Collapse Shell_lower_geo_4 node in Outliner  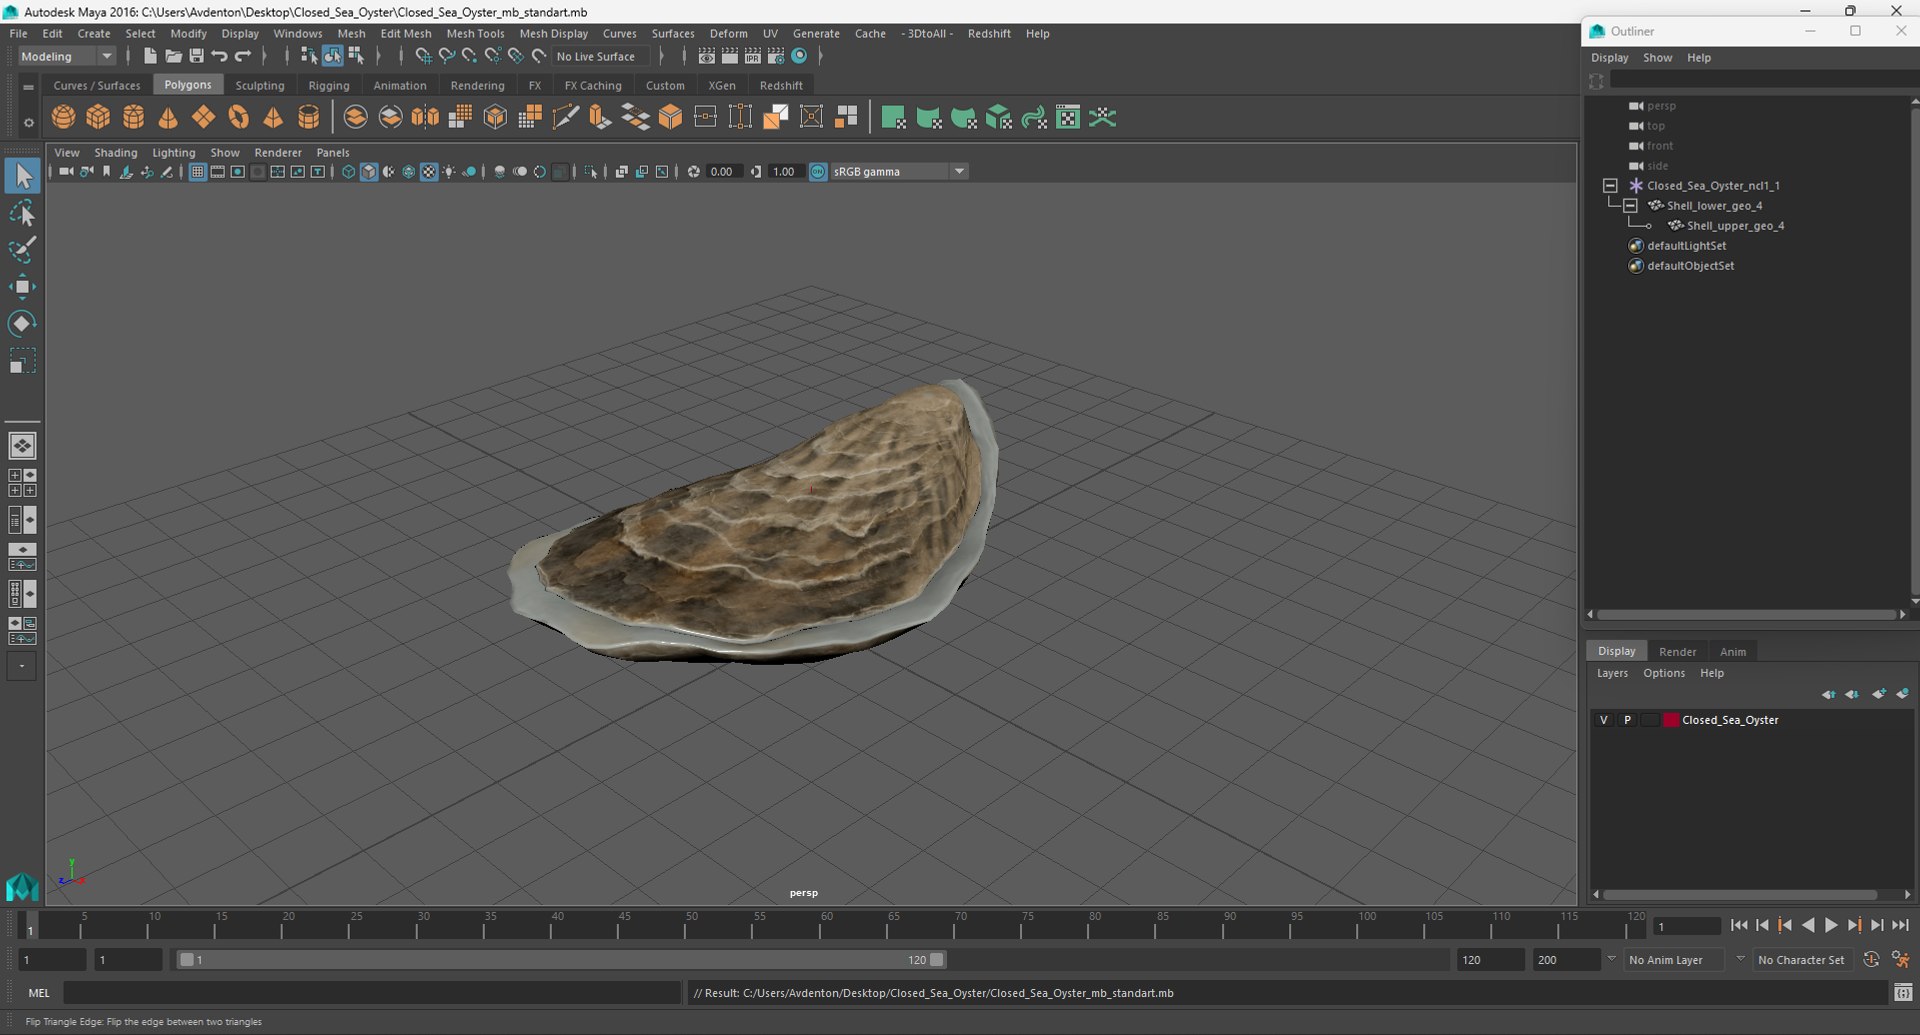tap(1630, 206)
